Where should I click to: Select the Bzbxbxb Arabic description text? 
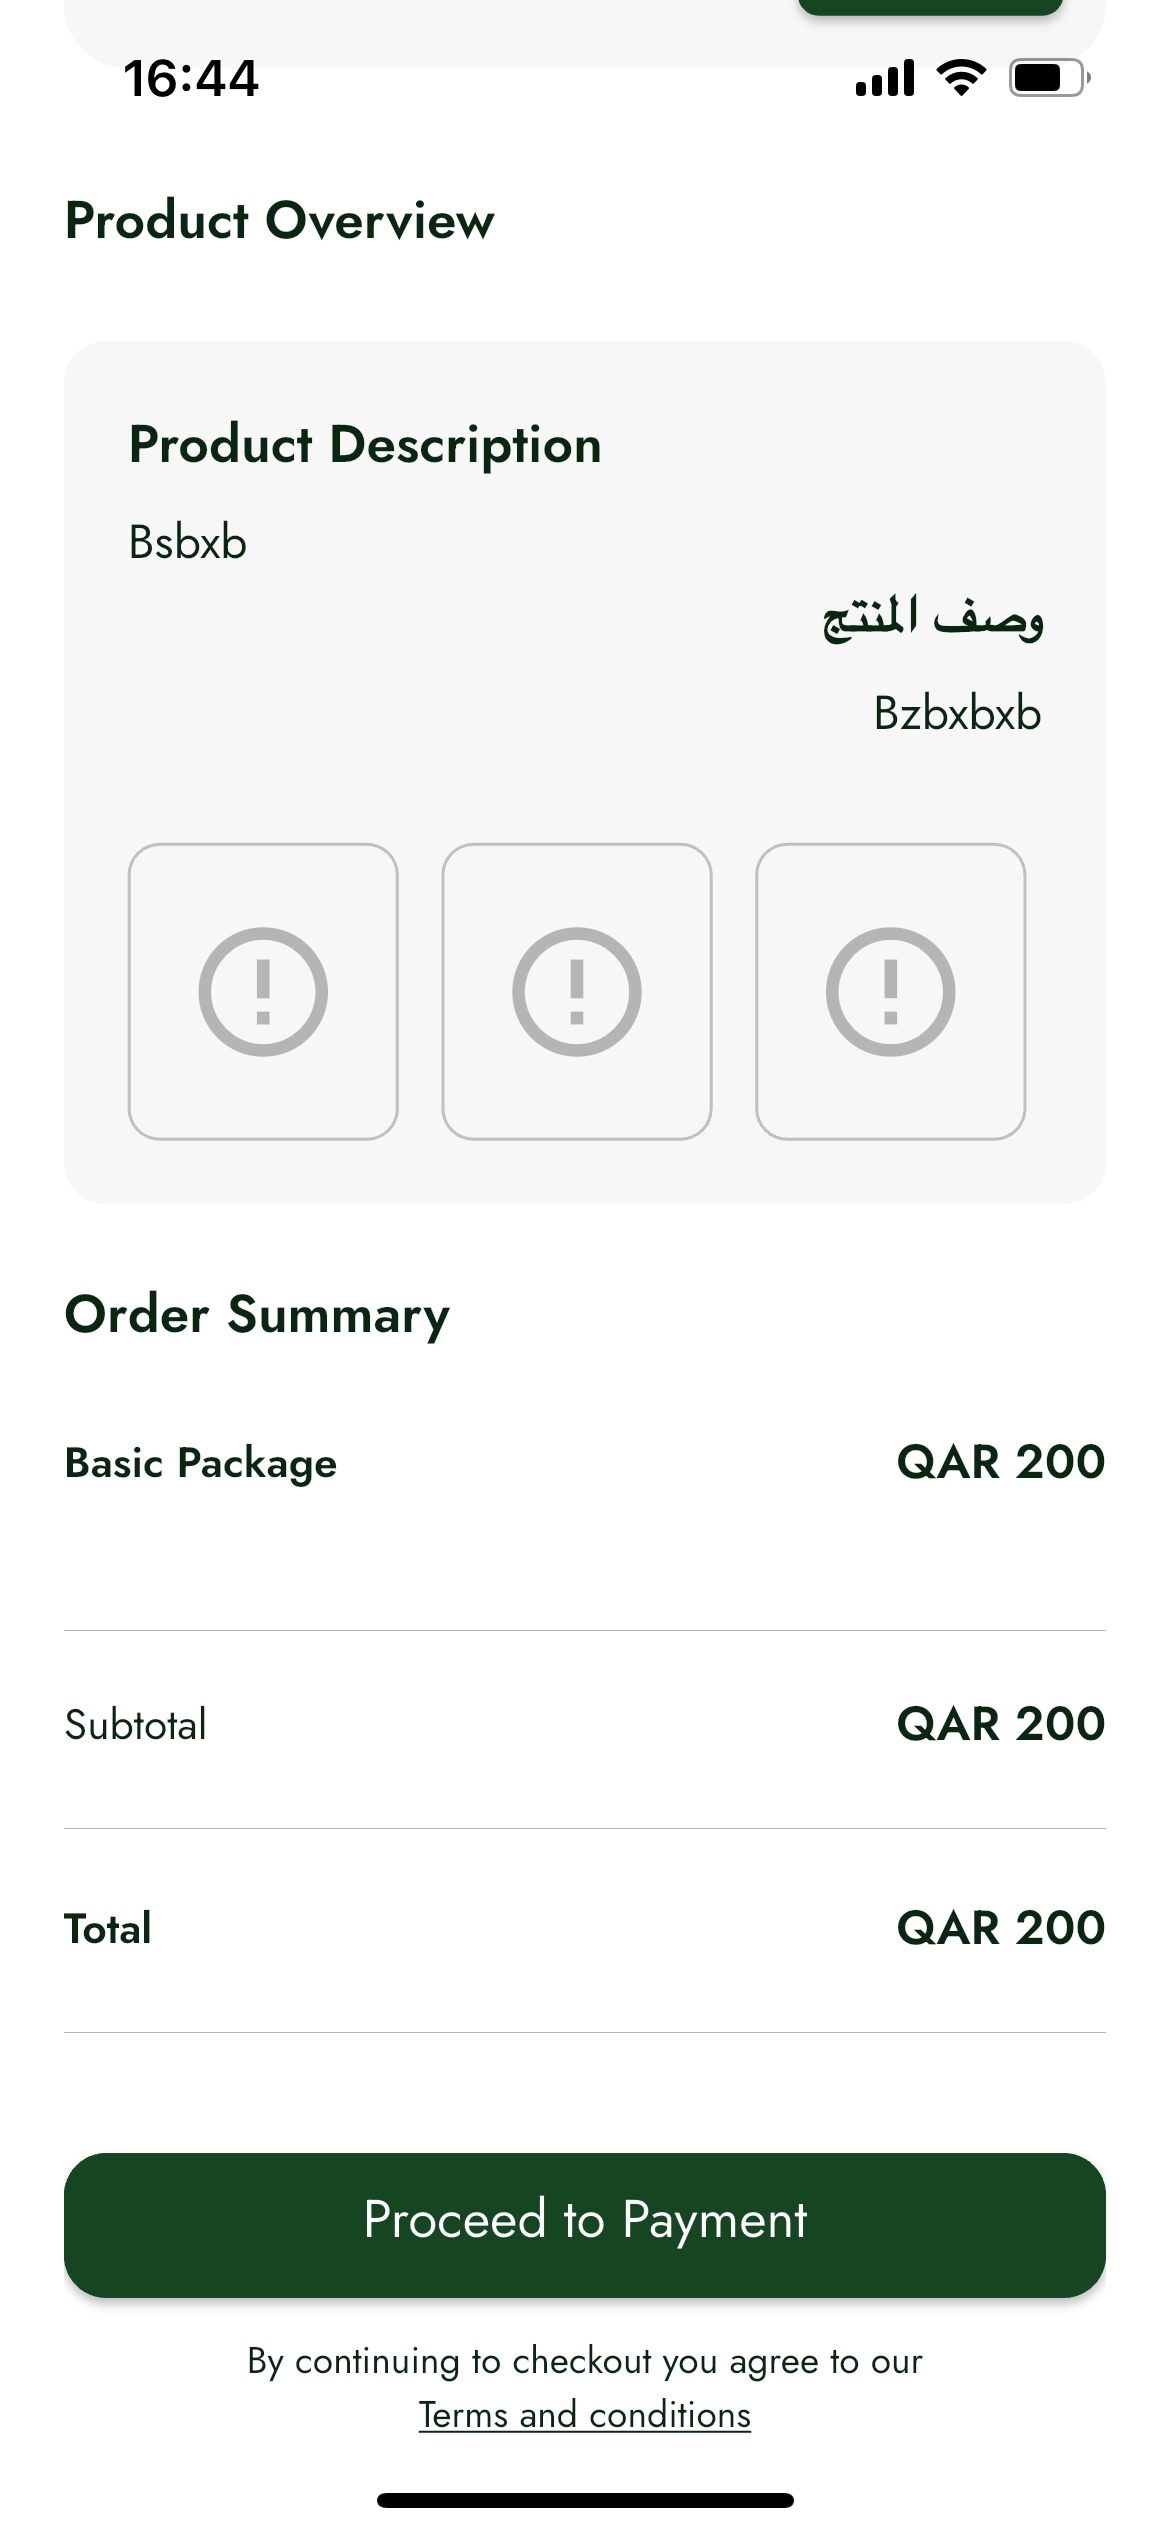957,713
